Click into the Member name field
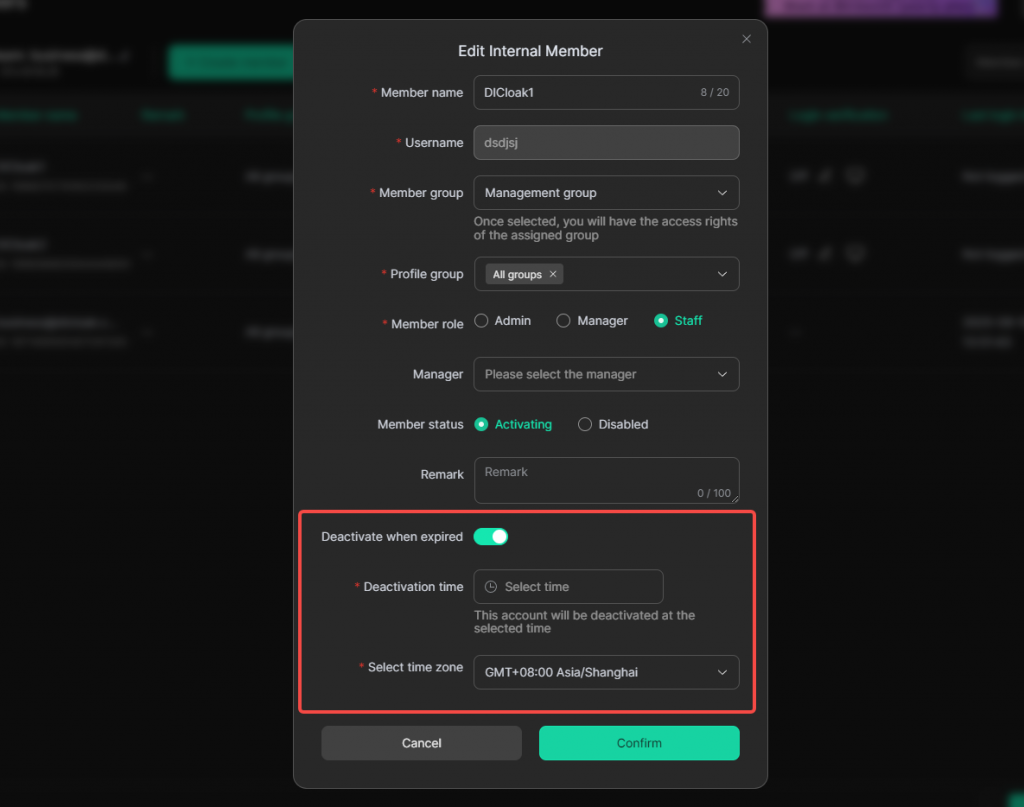This screenshot has width=1024, height=807. click(590, 92)
